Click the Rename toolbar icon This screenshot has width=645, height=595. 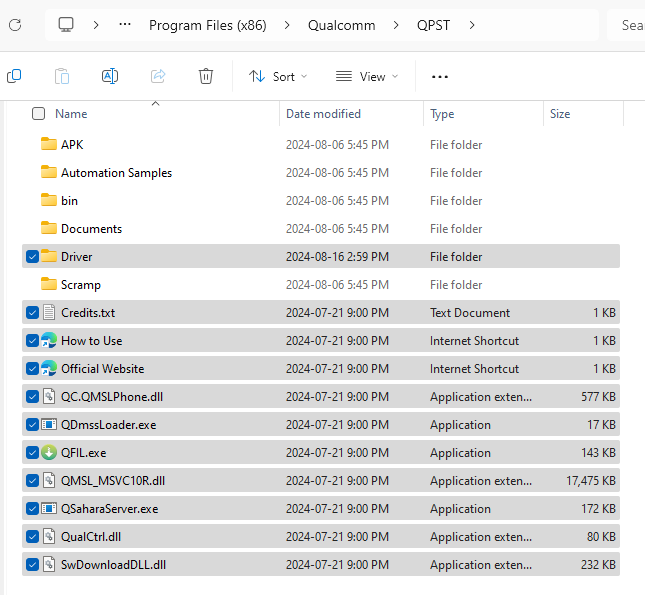tap(110, 76)
